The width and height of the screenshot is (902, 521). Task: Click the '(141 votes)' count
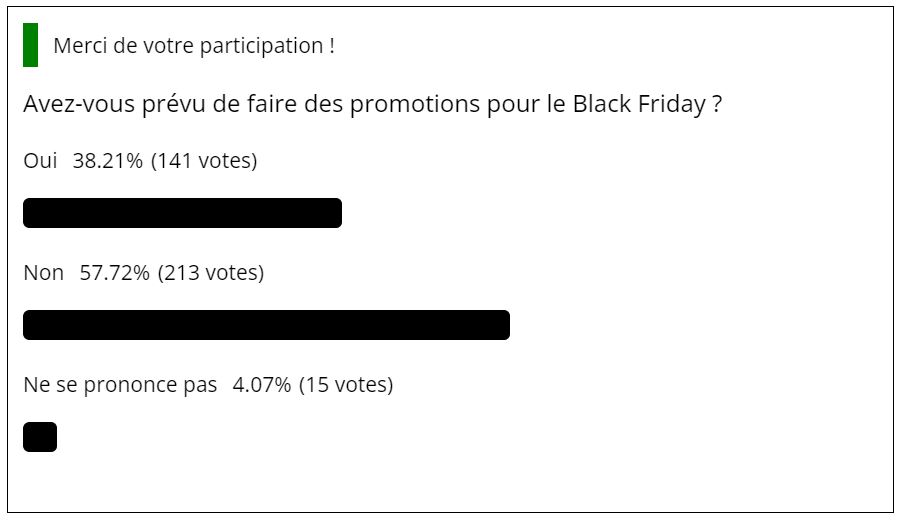click(x=204, y=160)
